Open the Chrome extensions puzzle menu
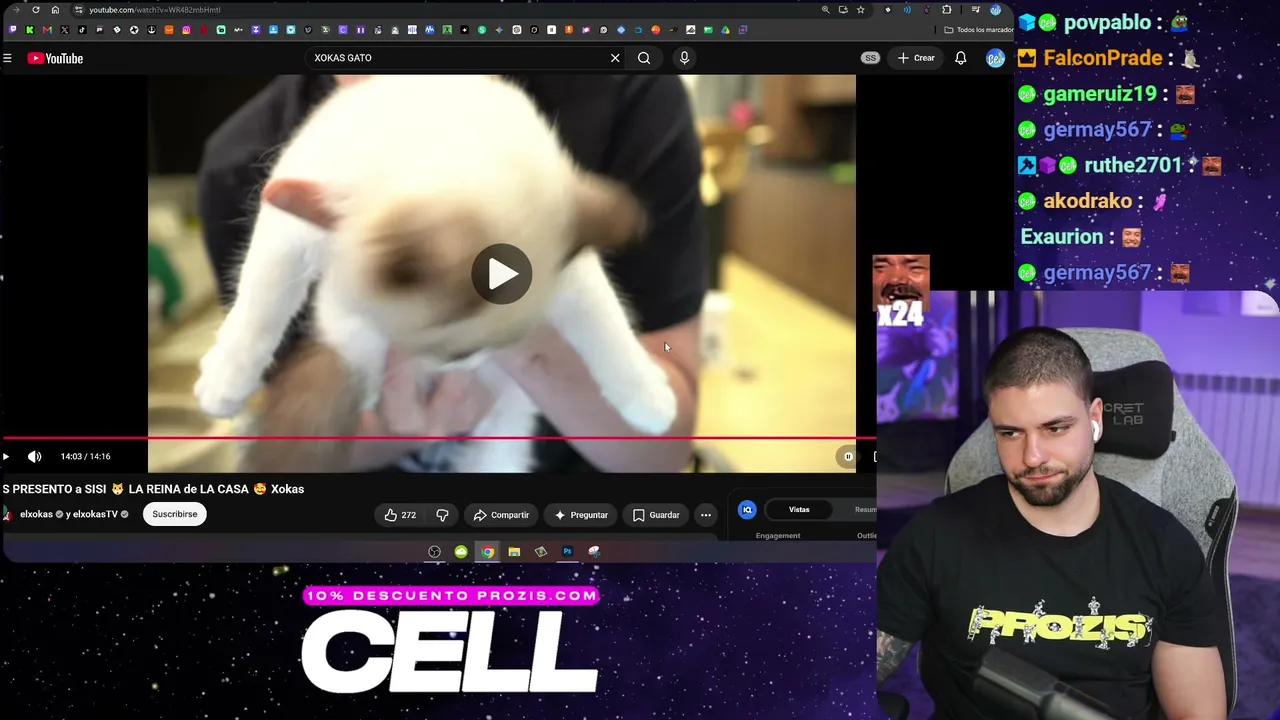The width and height of the screenshot is (1280, 720). tap(947, 10)
